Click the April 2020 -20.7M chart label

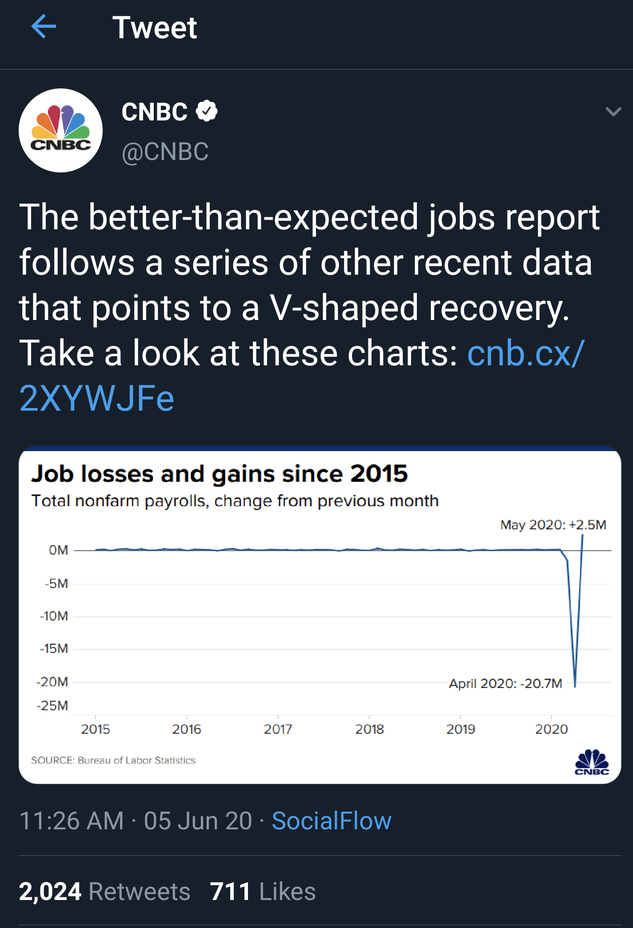pyautogui.click(x=506, y=683)
